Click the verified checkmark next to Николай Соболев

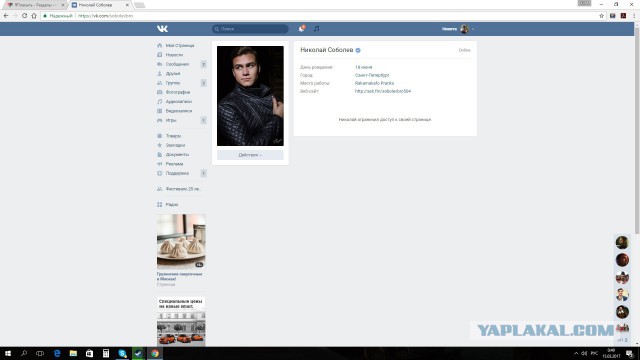[358, 50]
